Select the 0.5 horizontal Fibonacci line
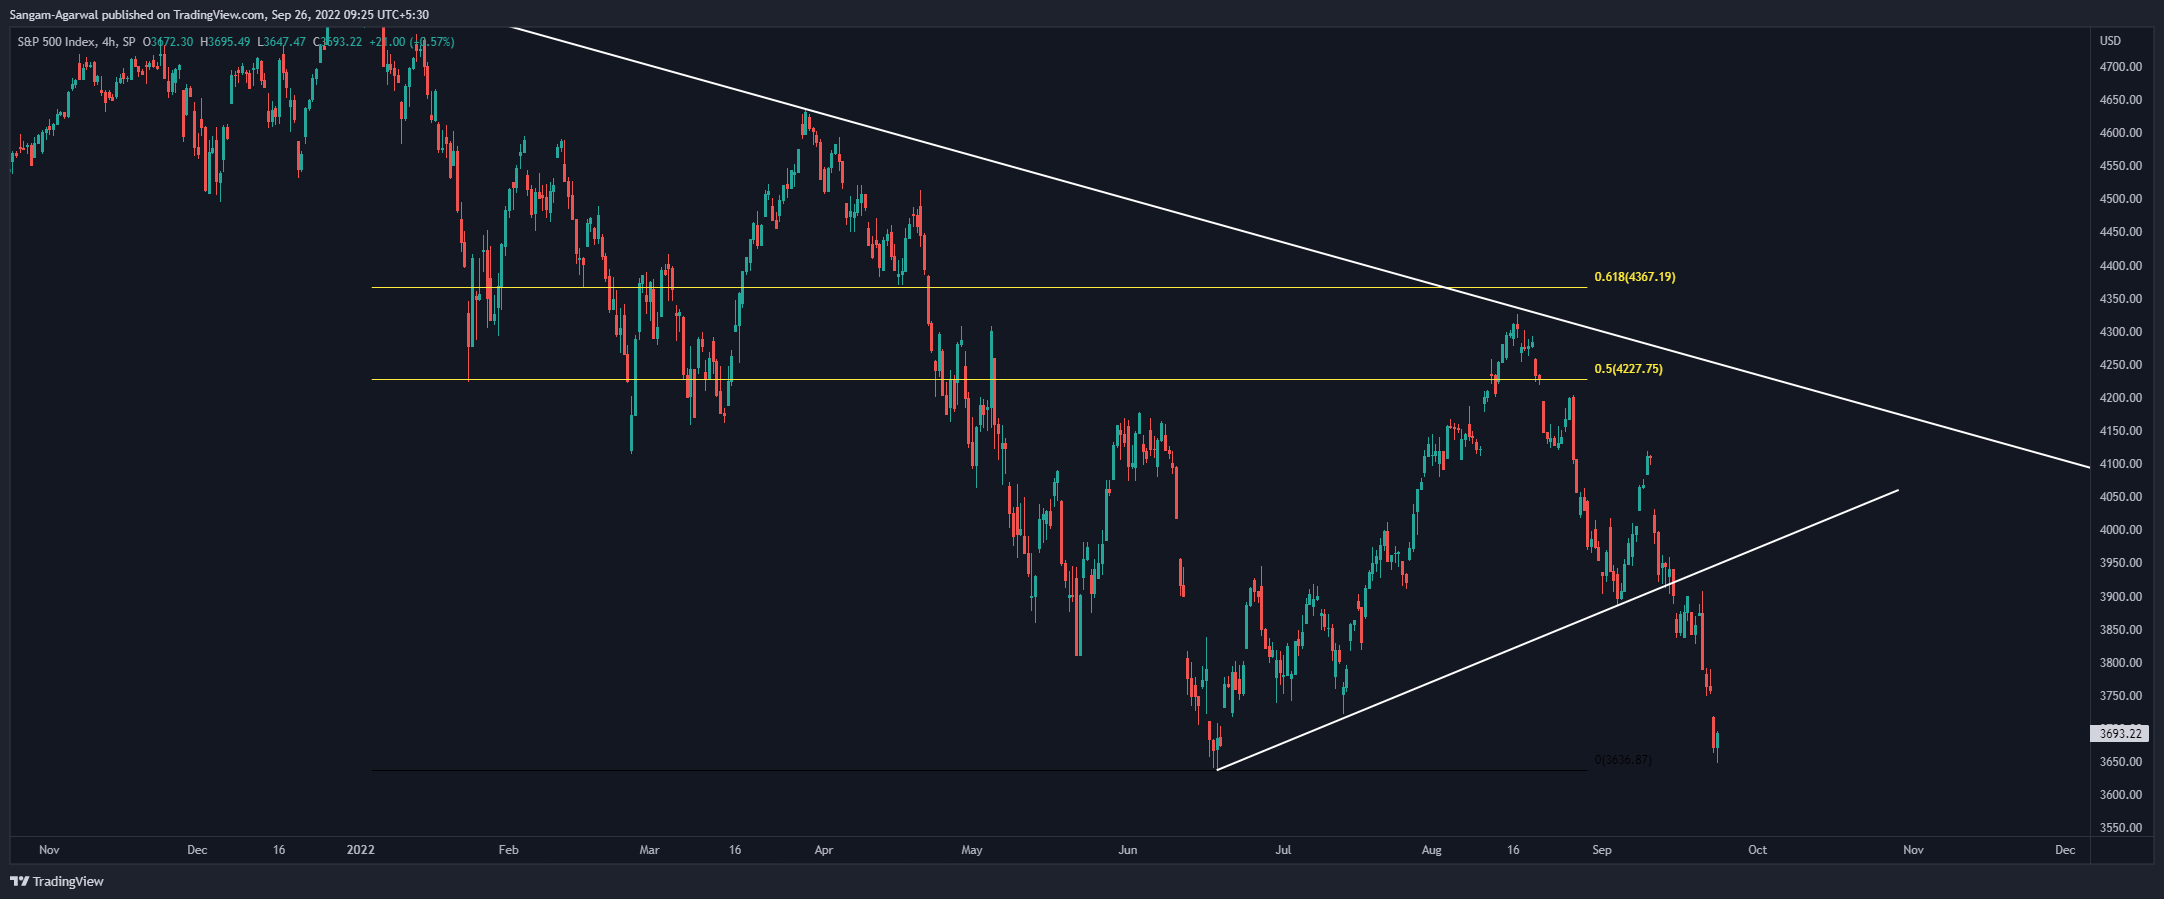Image resolution: width=2164 pixels, height=899 pixels. click(979, 380)
